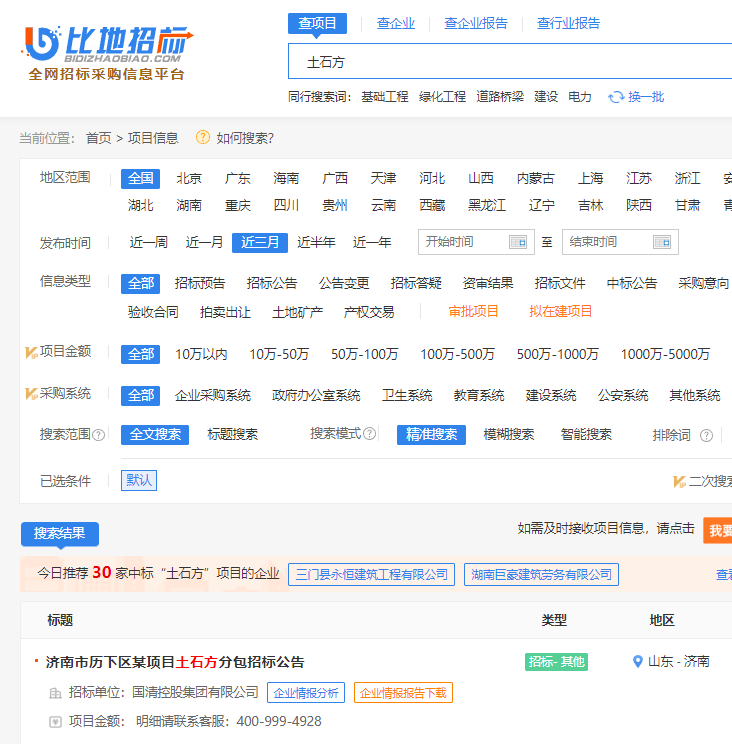Switch to the 查企业报告 tab
The height and width of the screenshot is (744, 732).
pos(476,23)
